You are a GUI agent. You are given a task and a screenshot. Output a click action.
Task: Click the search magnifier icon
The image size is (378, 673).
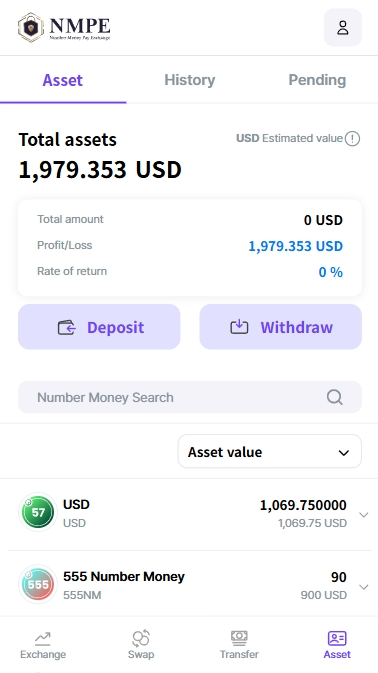pos(335,397)
